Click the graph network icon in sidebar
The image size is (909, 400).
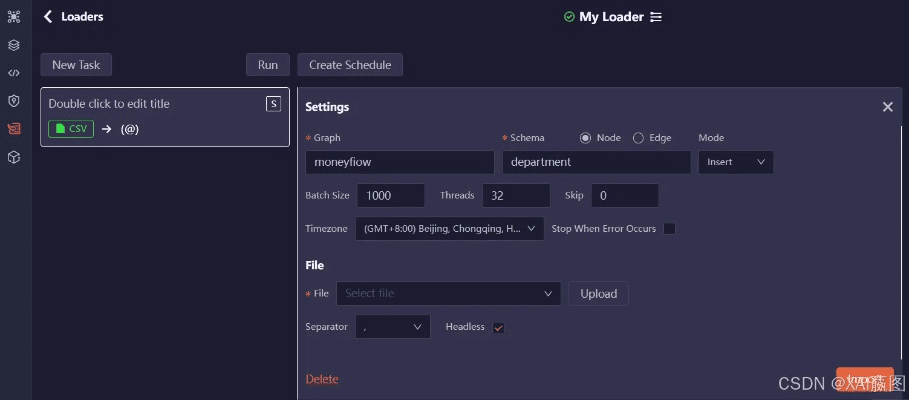(14, 17)
